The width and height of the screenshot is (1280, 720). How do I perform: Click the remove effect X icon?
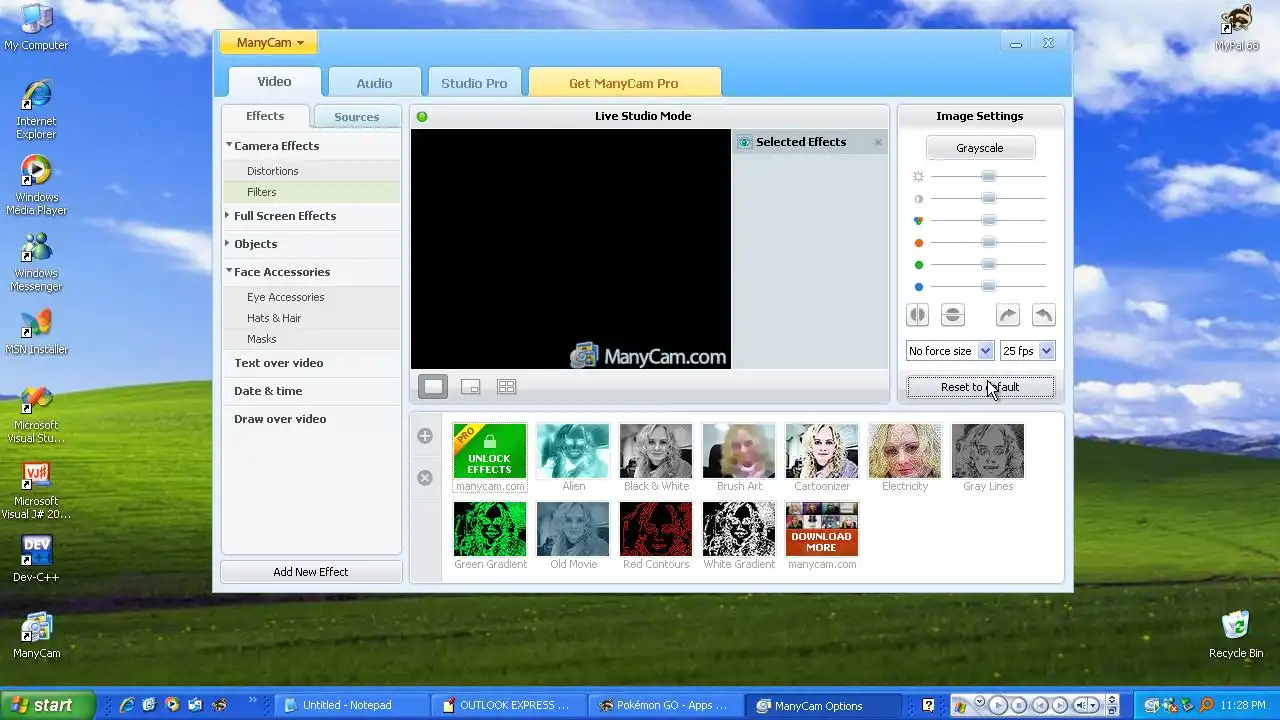click(x=425, y=478)
